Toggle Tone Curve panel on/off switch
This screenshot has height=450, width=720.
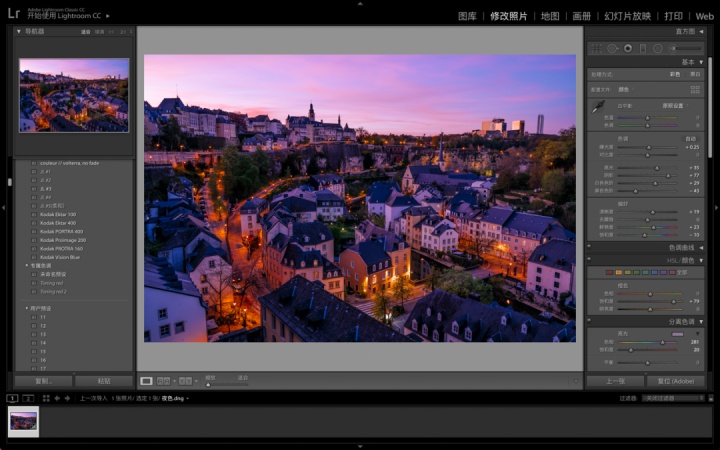pyautogui.click(x=589, y=247)
